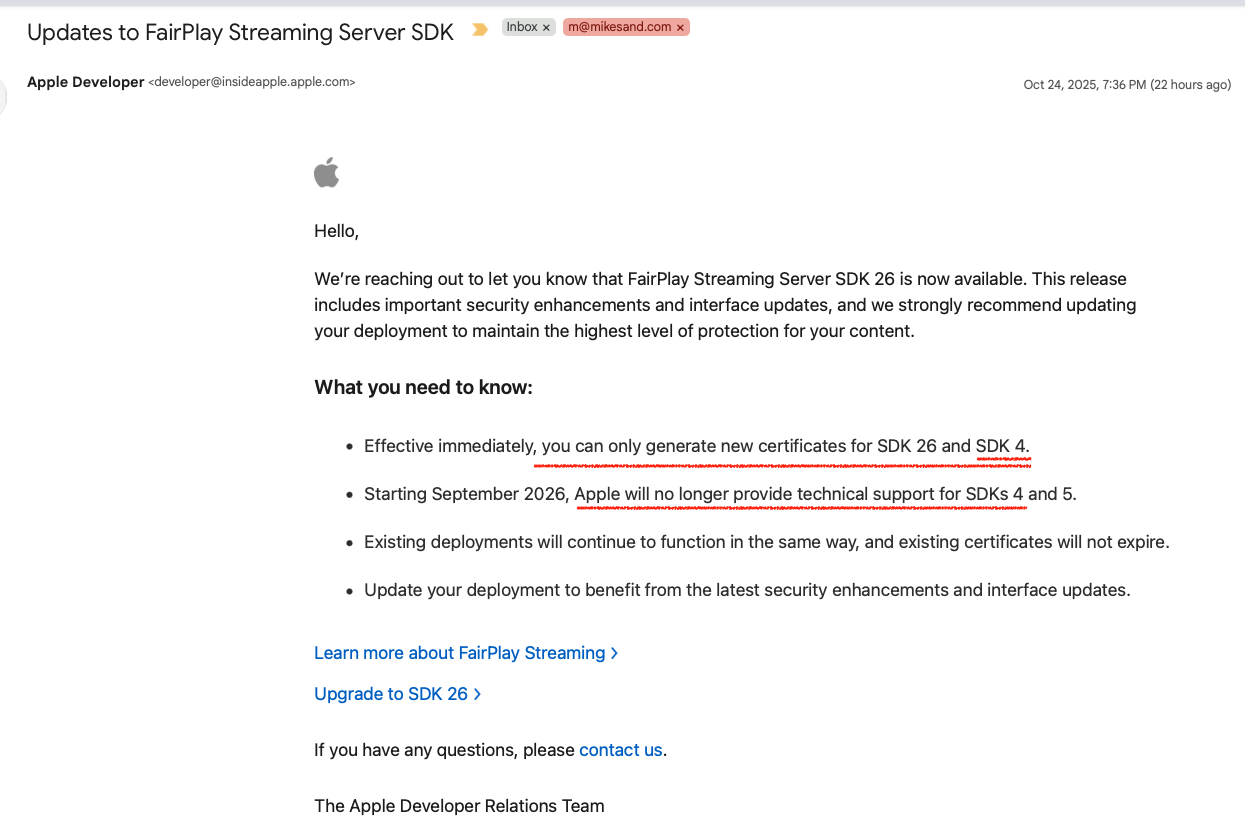
Task: Click the What you need to know heading
Action: (423, 387)
